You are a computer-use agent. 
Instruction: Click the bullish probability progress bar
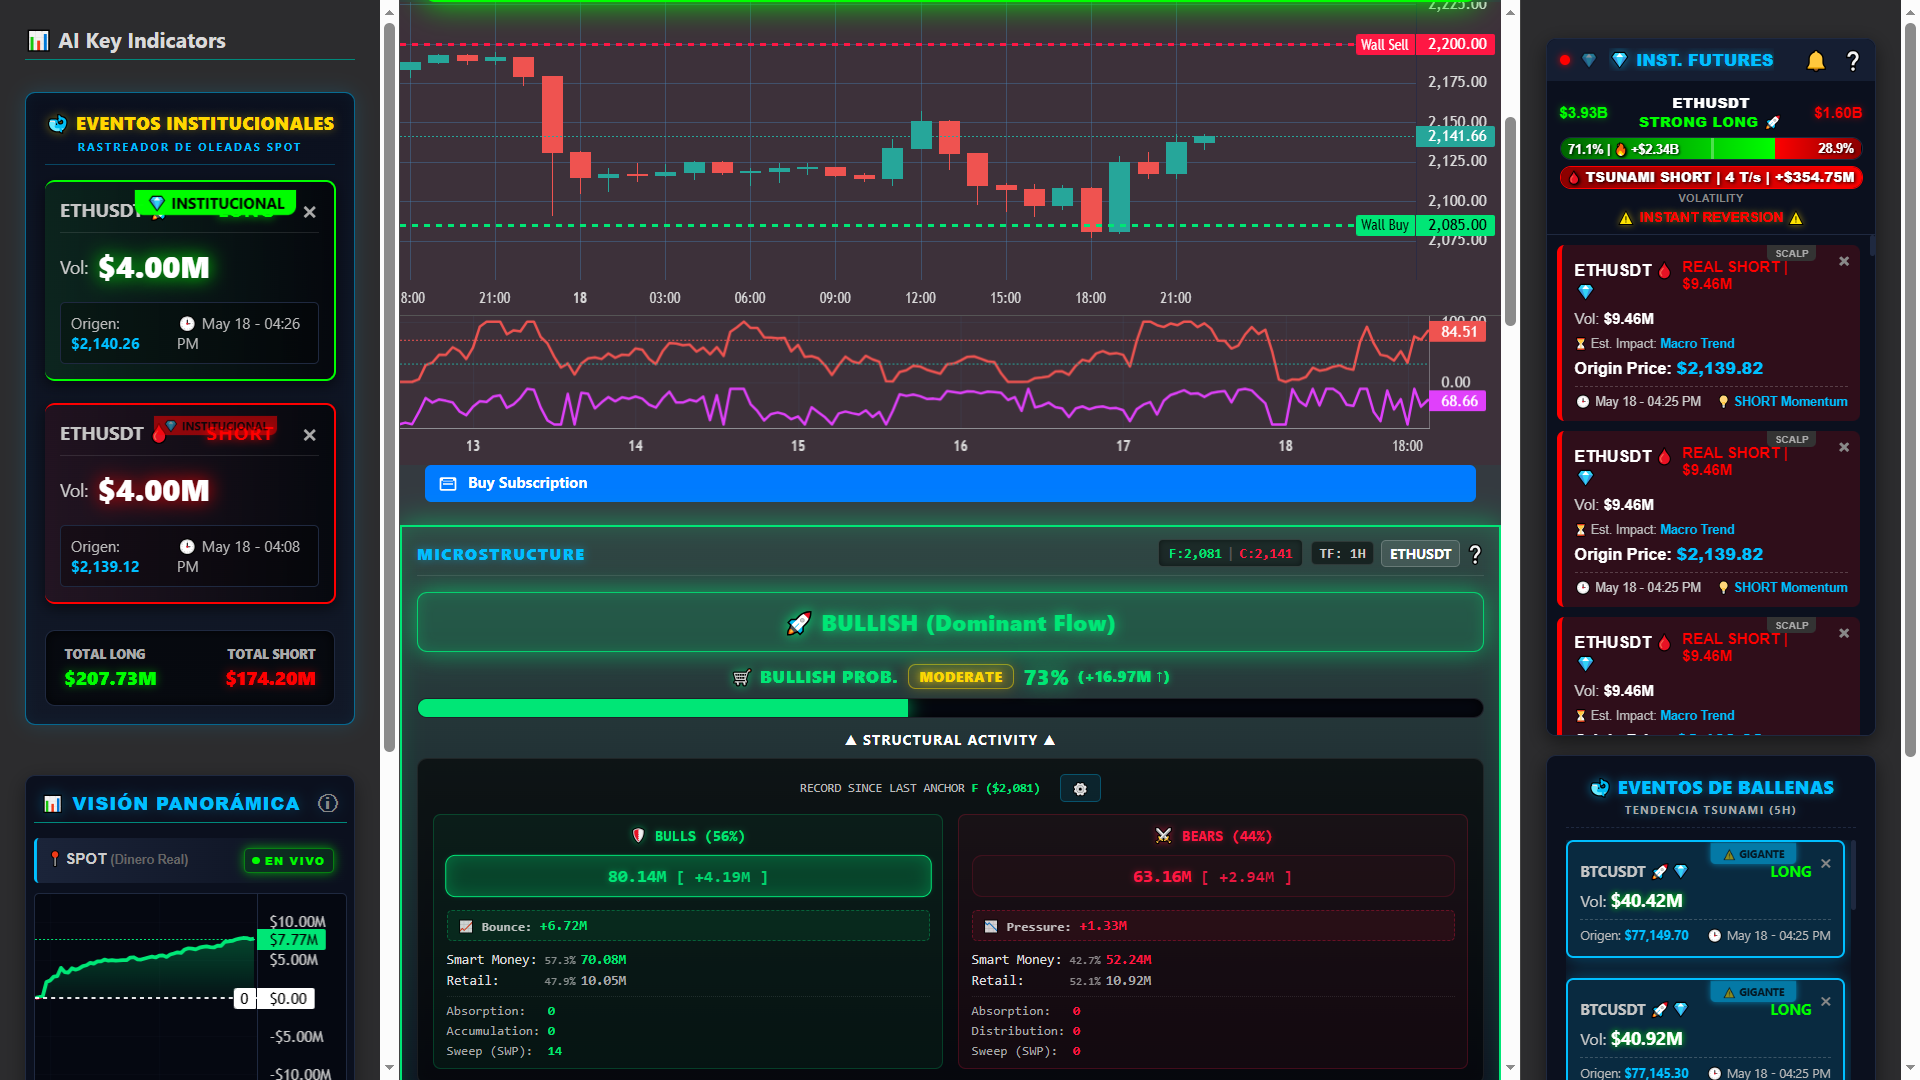(x=950, y=708)
